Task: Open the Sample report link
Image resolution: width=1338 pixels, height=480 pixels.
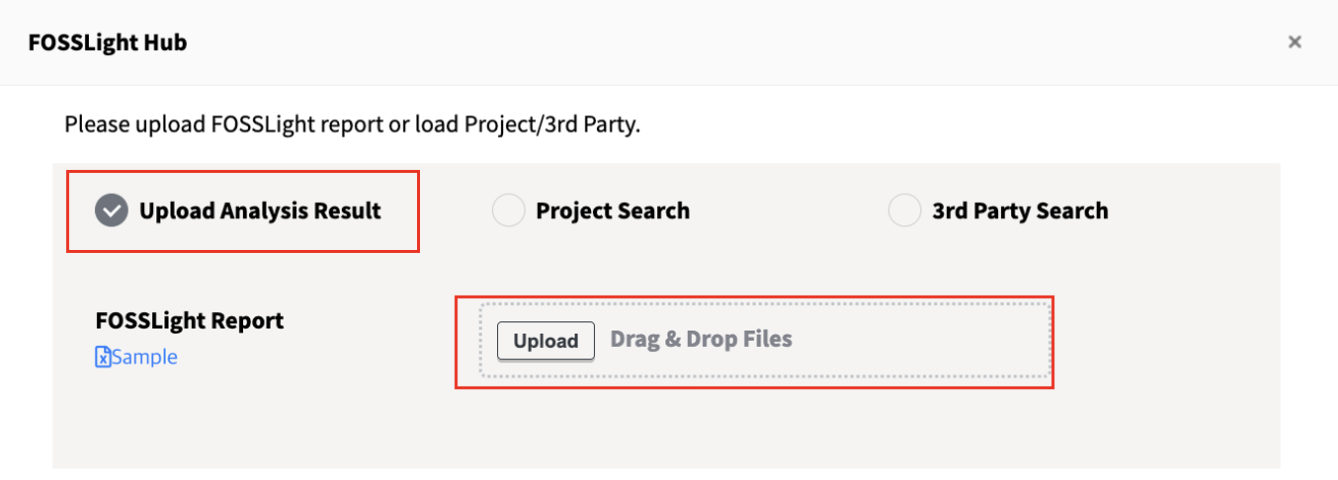Action: point(145,357)
